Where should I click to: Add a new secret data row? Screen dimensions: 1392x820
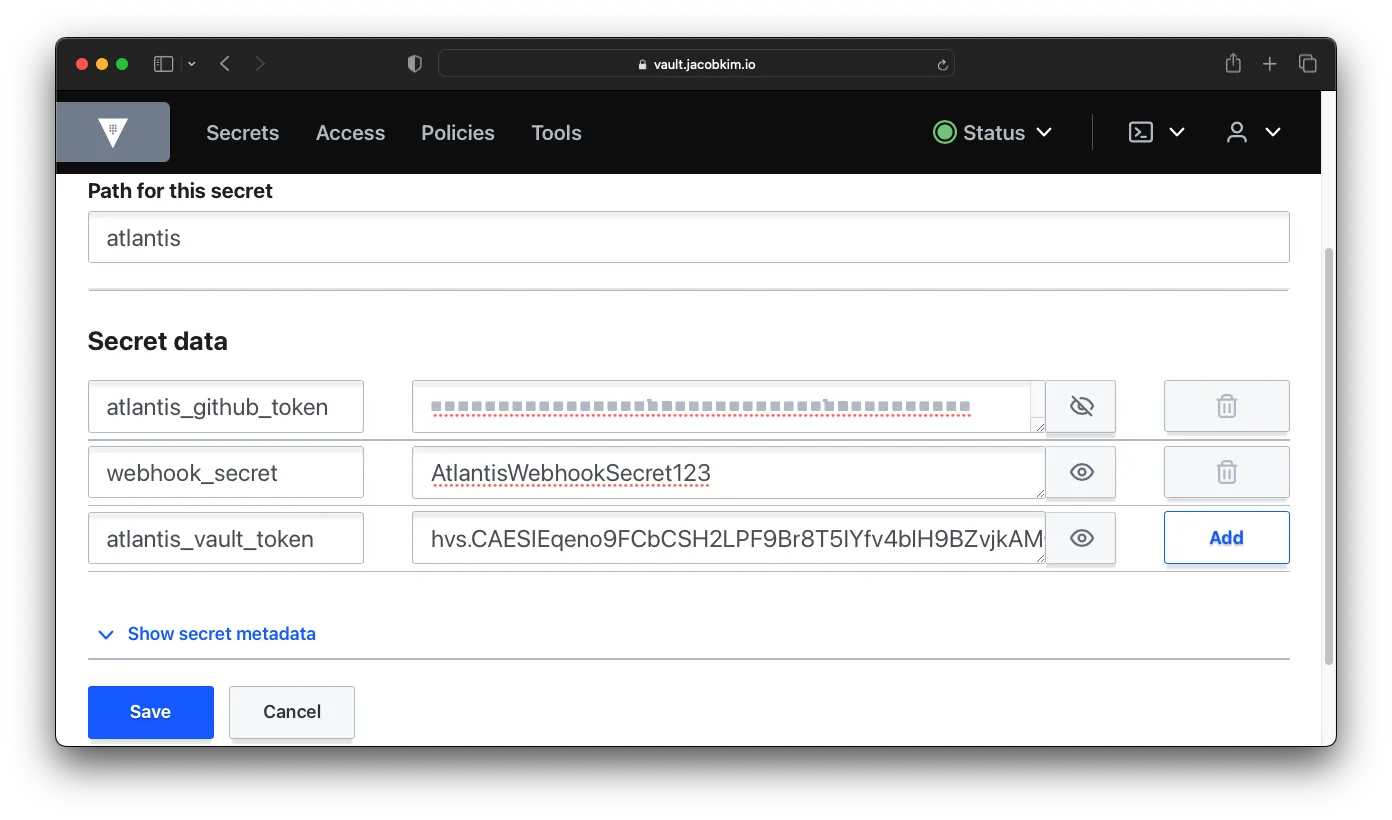(1226, 537)
